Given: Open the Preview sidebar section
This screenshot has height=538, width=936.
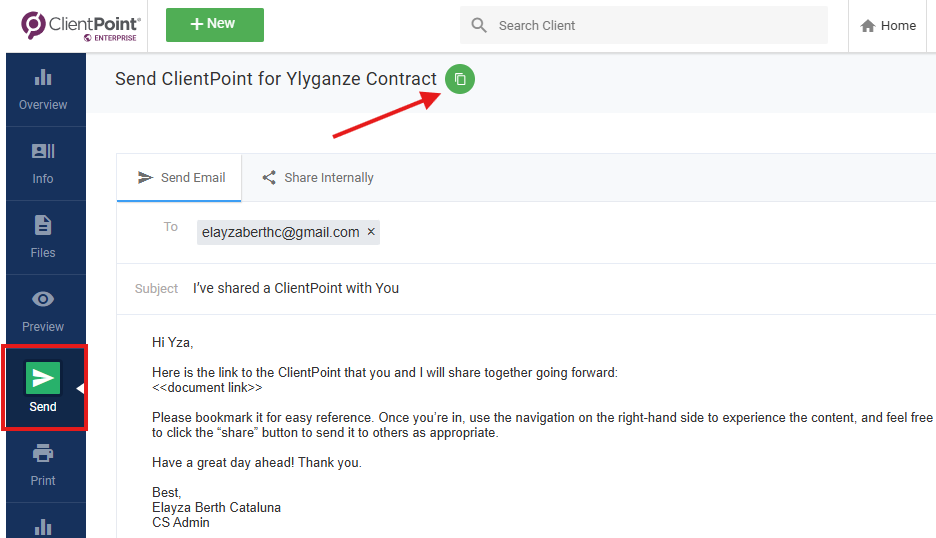Looking at the screenshot, I should 43,312.
